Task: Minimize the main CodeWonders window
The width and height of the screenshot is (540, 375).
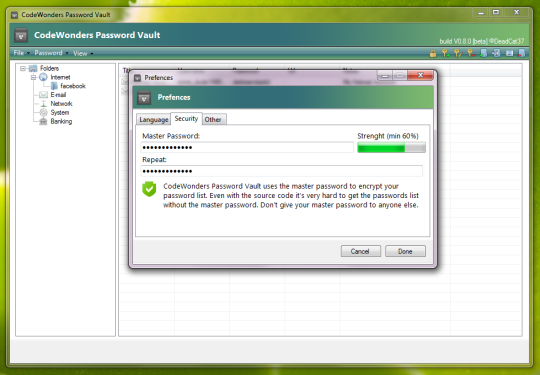Action: 481,13
